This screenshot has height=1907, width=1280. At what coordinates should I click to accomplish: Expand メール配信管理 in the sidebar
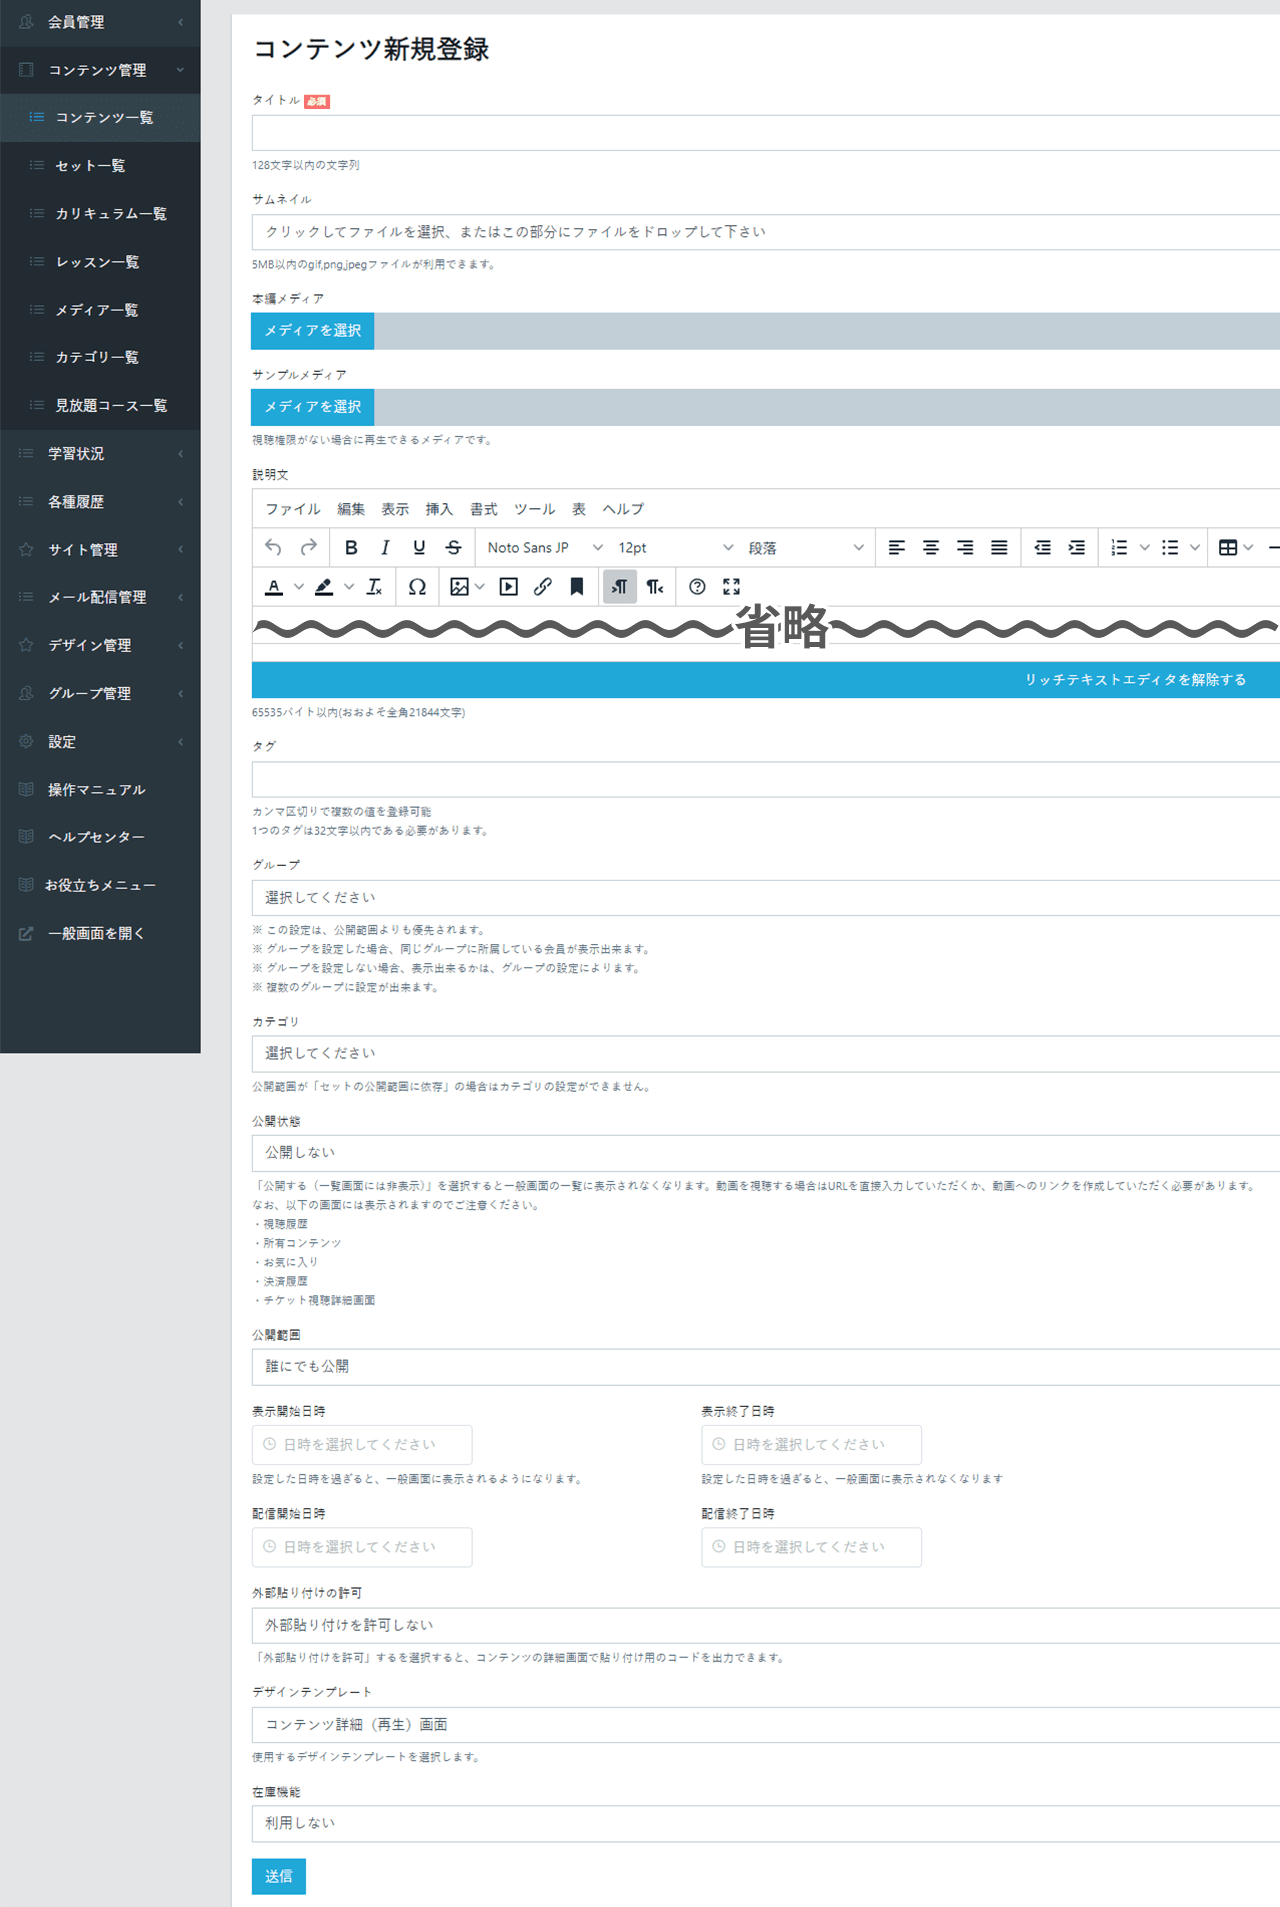click(100, 597)
